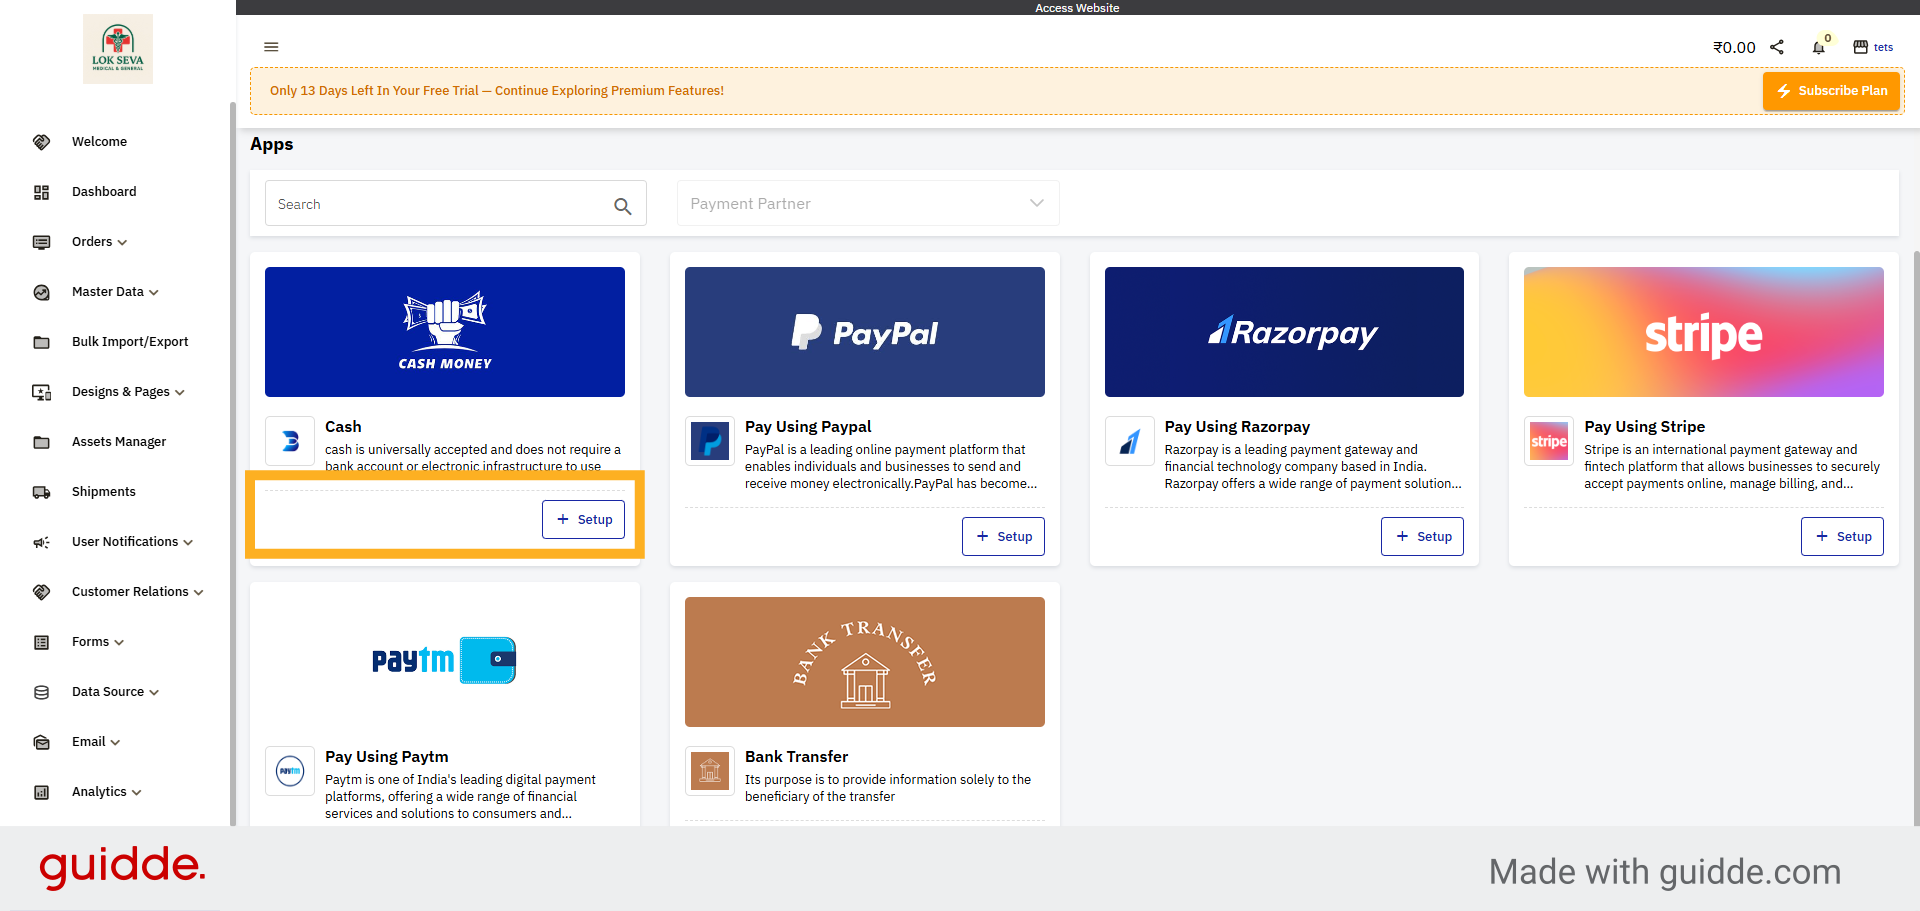
Task: Click the Lok Seva logo
Action: [x=117, y=47]
